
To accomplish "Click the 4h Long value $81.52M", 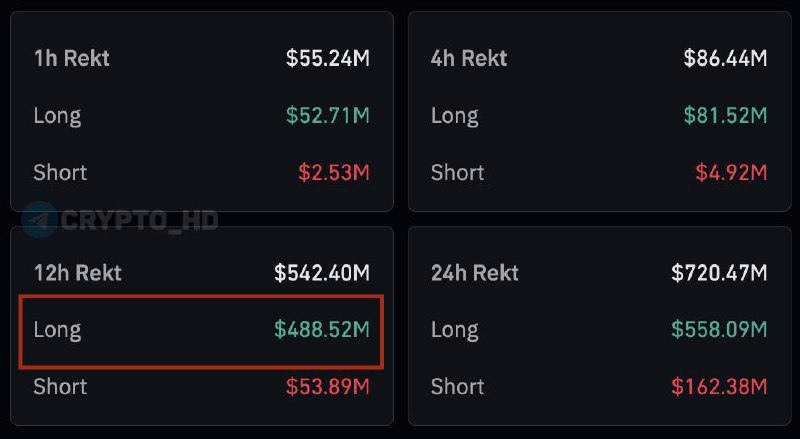I will 726,115.
